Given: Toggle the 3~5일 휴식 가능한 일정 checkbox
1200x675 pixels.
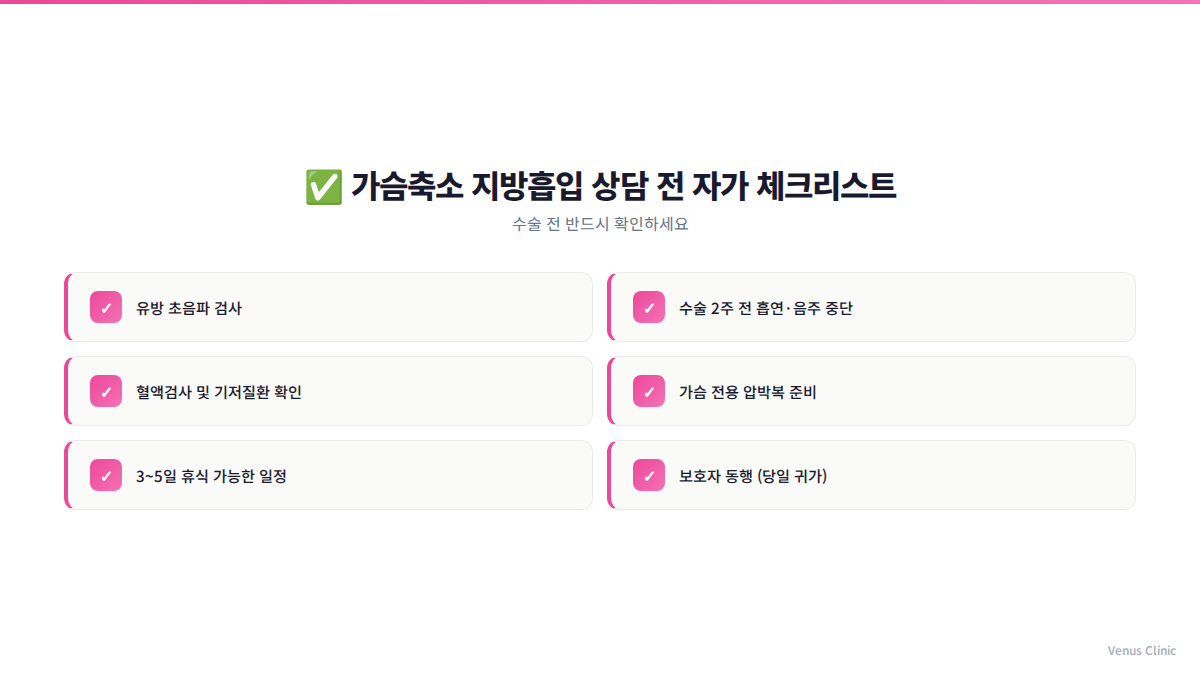Looking at the screenshot, I should pyautogui.click(x=106, y=475).
